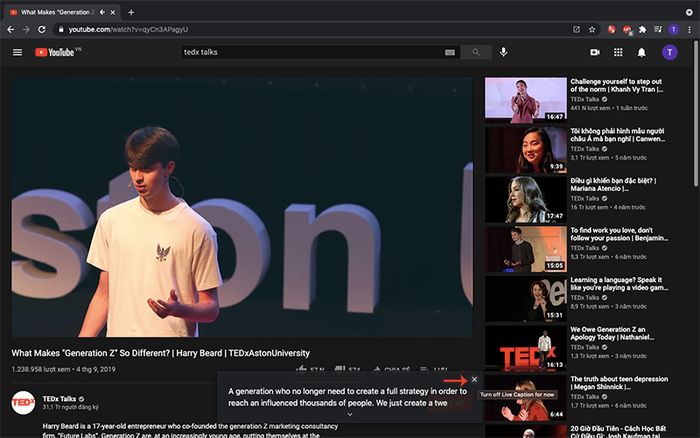The image size is (700, 438).
Task: Go back with the browser back arrow
Action: coord(11,29)
